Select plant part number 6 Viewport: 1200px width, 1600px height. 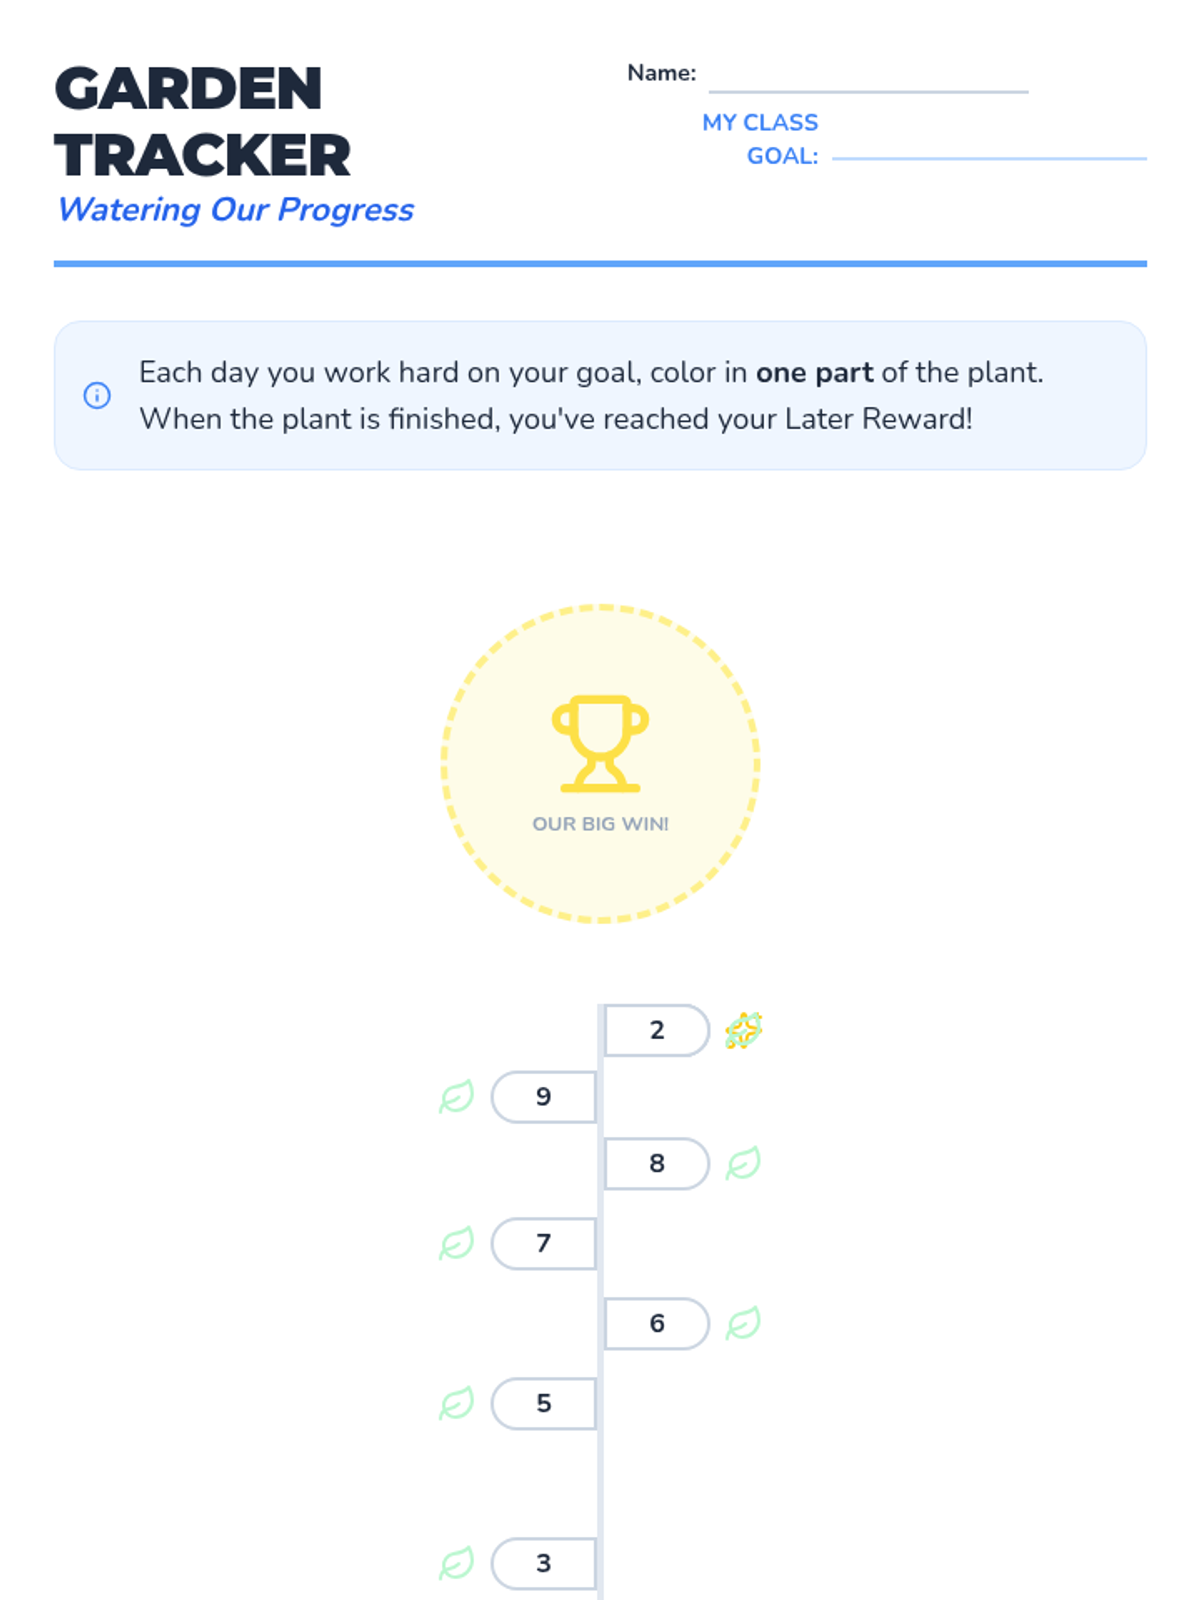point(656,1323)
